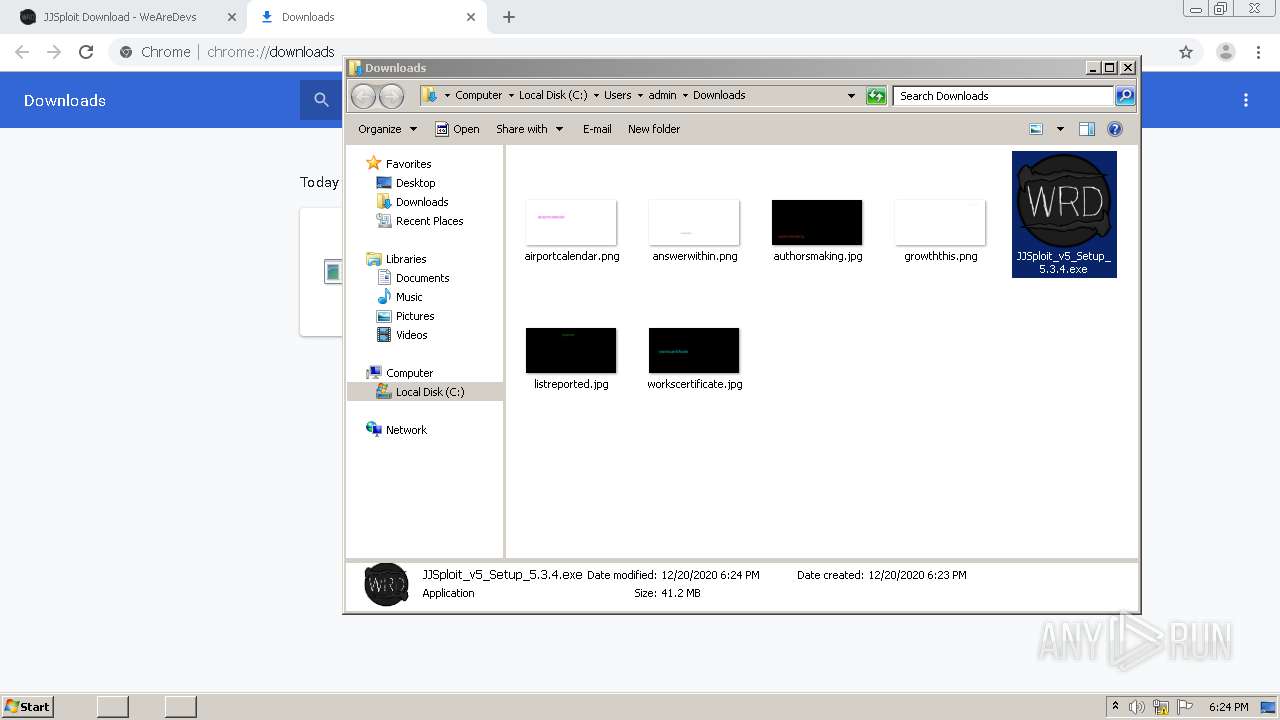Open Downloads page three-dot more actions

(1246, 100)
